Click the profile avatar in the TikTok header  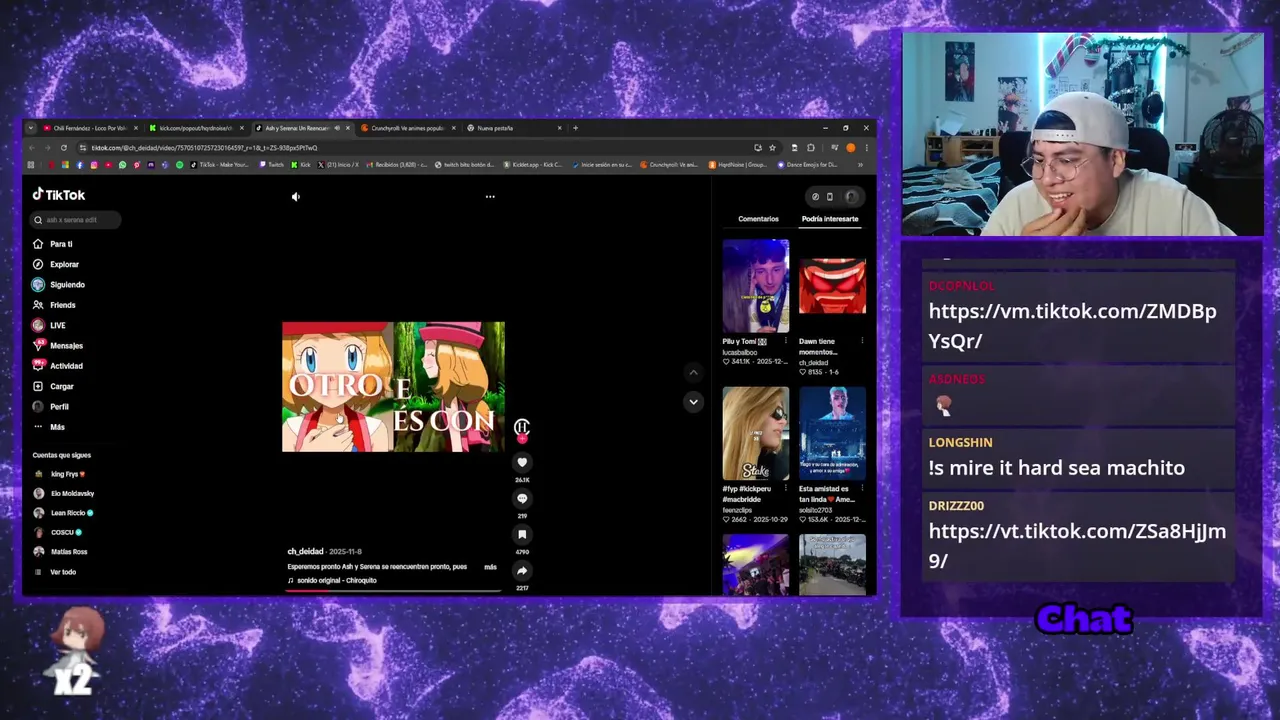tap(852, 197)
